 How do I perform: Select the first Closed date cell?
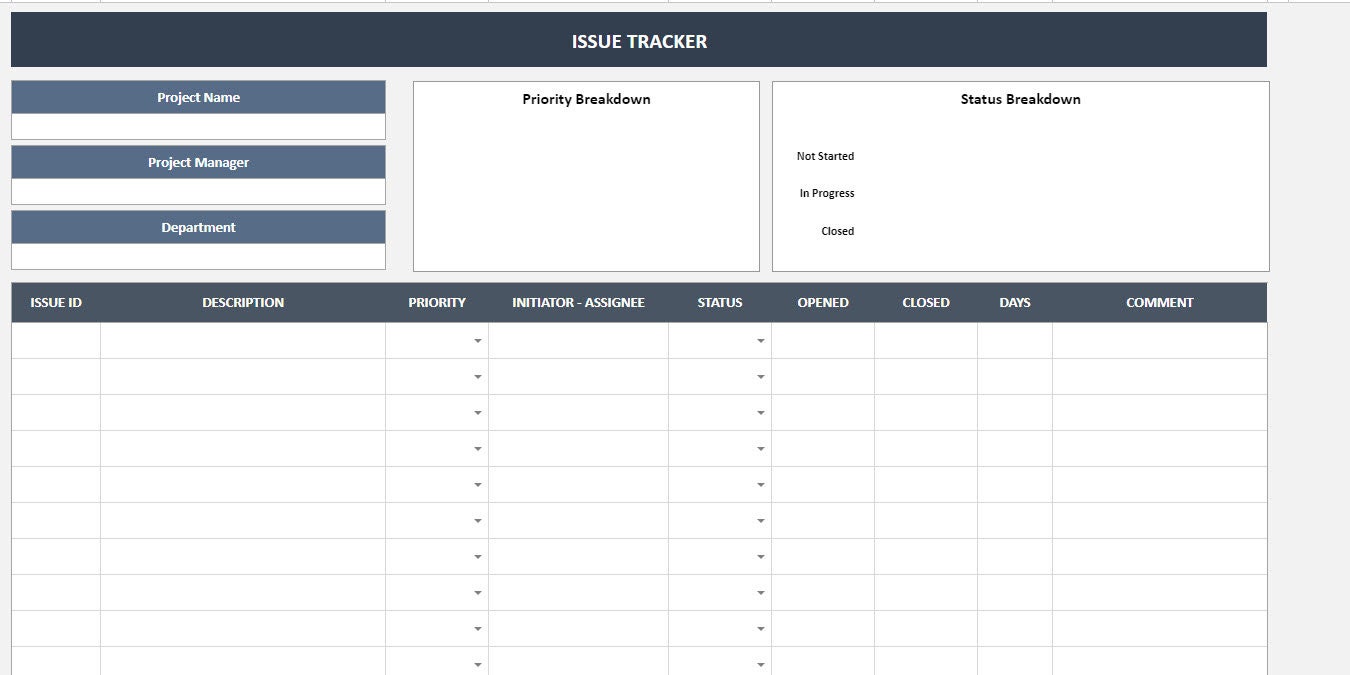[x=925, y=340]
